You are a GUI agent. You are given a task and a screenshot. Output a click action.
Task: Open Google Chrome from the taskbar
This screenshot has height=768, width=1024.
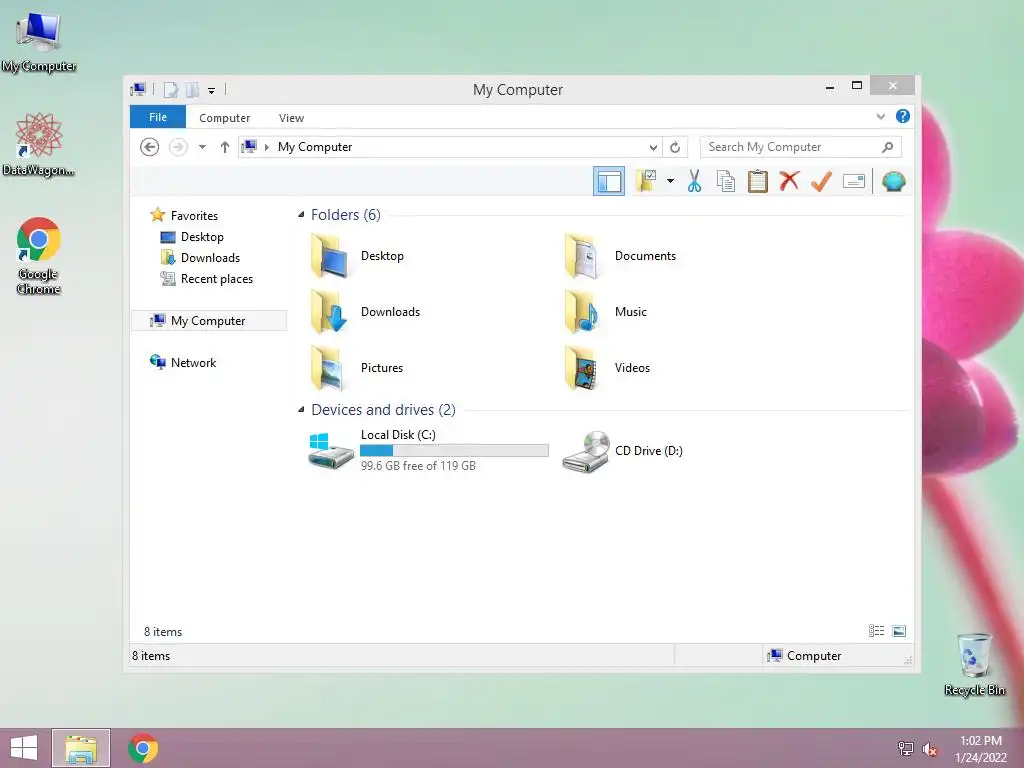coord(143,748)
